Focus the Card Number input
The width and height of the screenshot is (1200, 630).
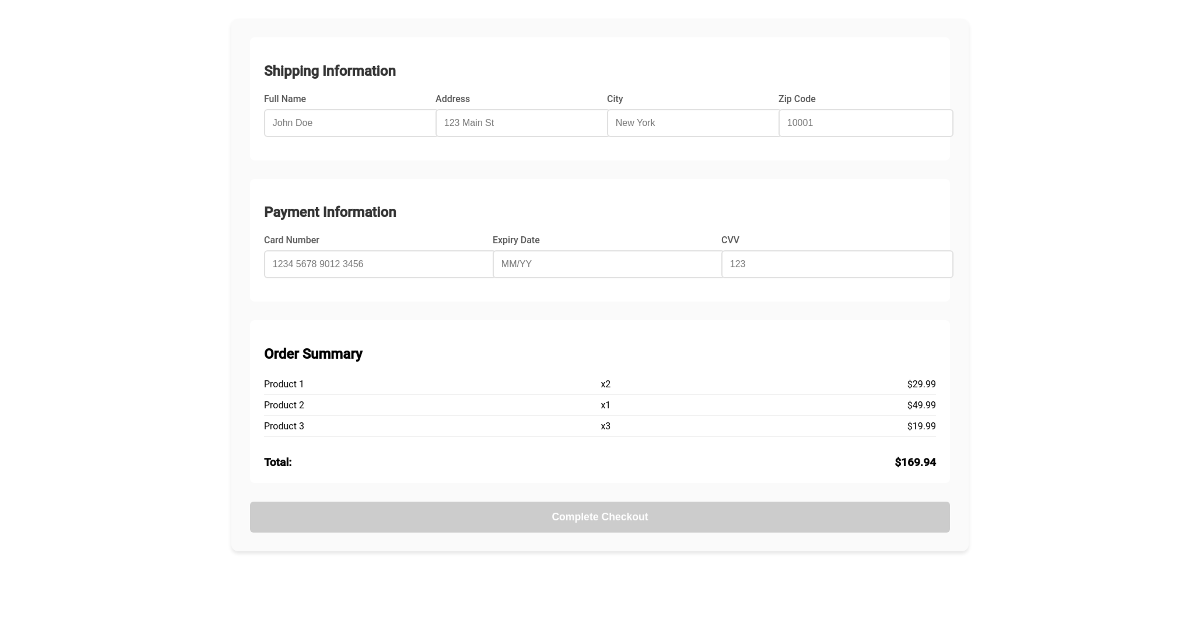point(378,264)
